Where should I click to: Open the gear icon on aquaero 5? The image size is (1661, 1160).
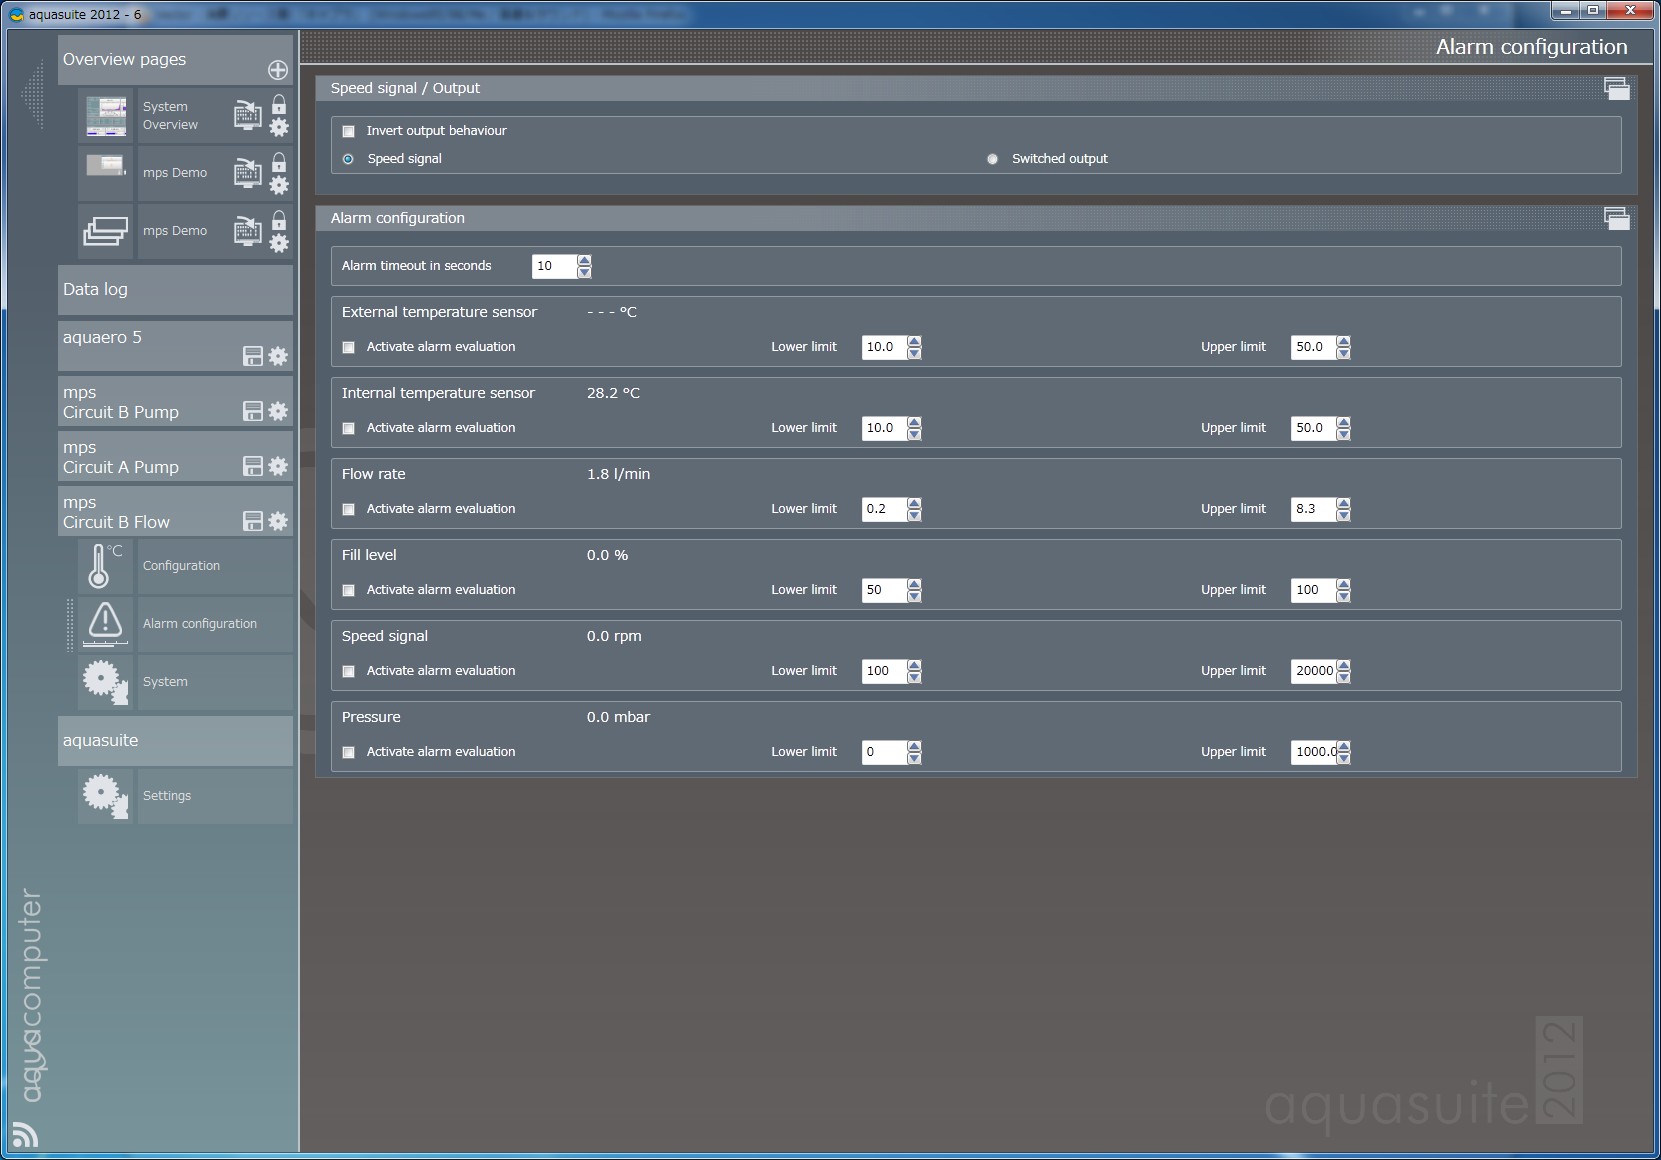coord(278,356)
